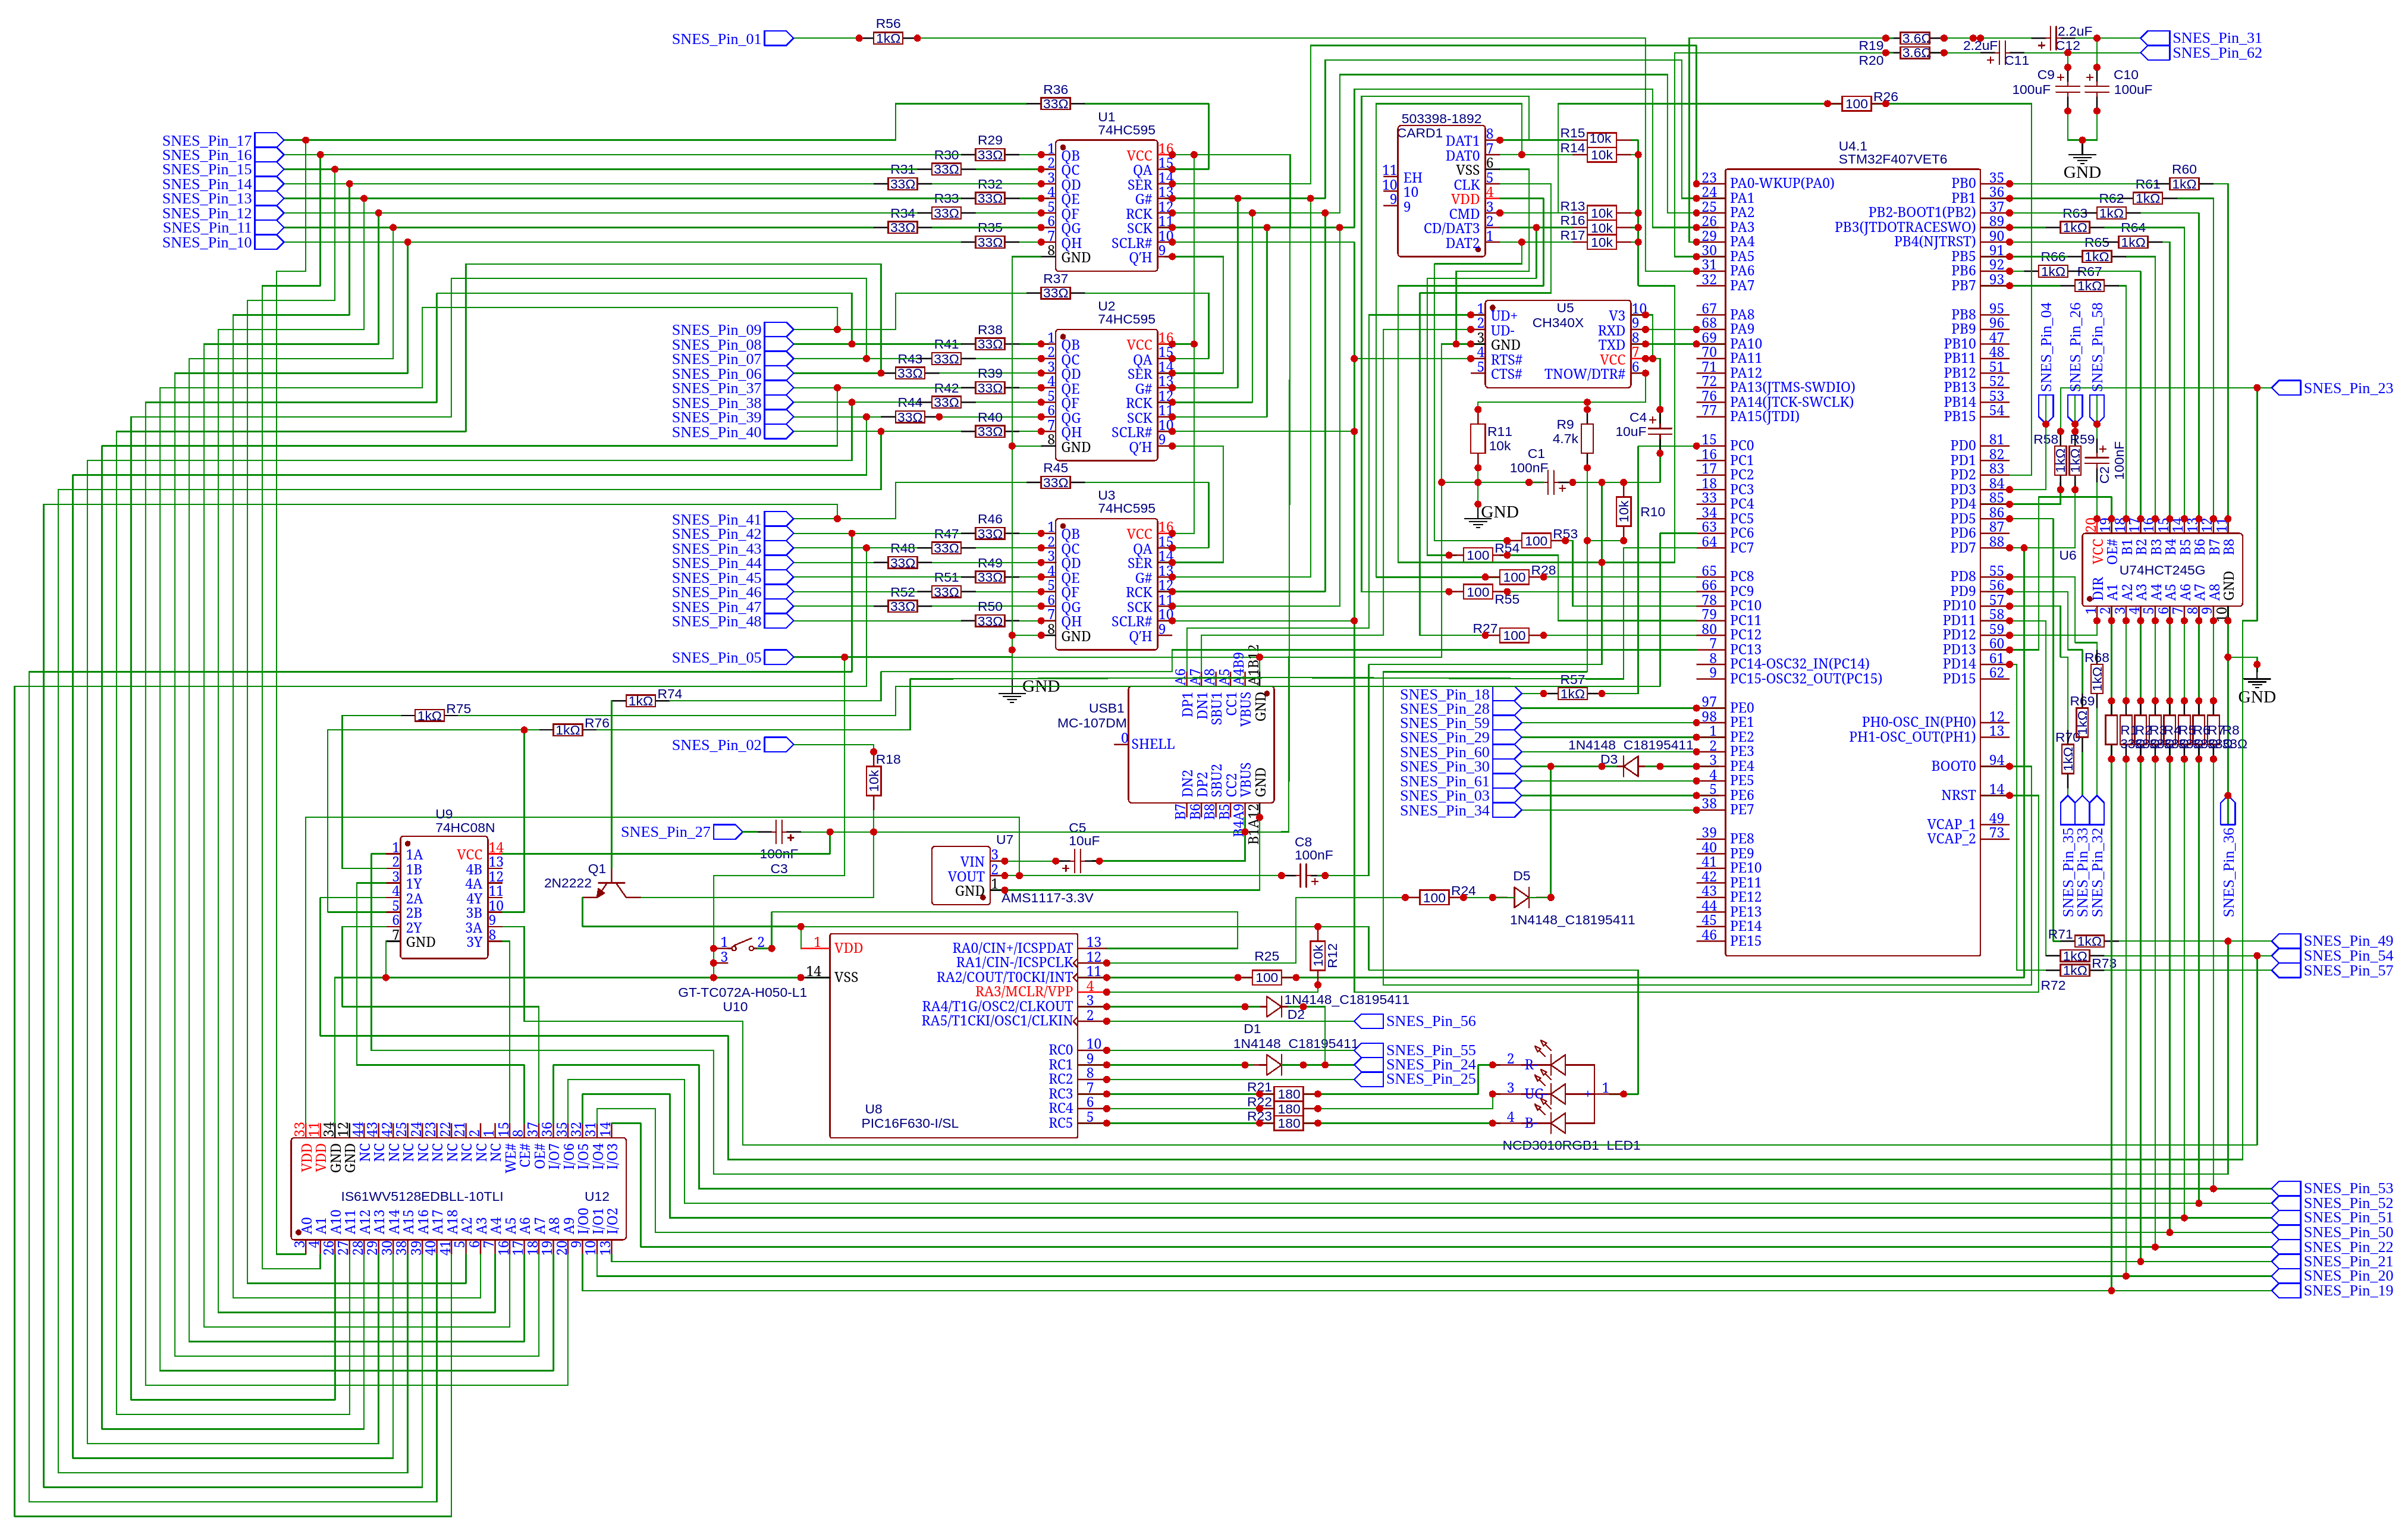Click the IS61WV5128EDBLL-10TLI SRAM label
The height and width of the screenshot is (1531, 2408).
(422, 1196)
